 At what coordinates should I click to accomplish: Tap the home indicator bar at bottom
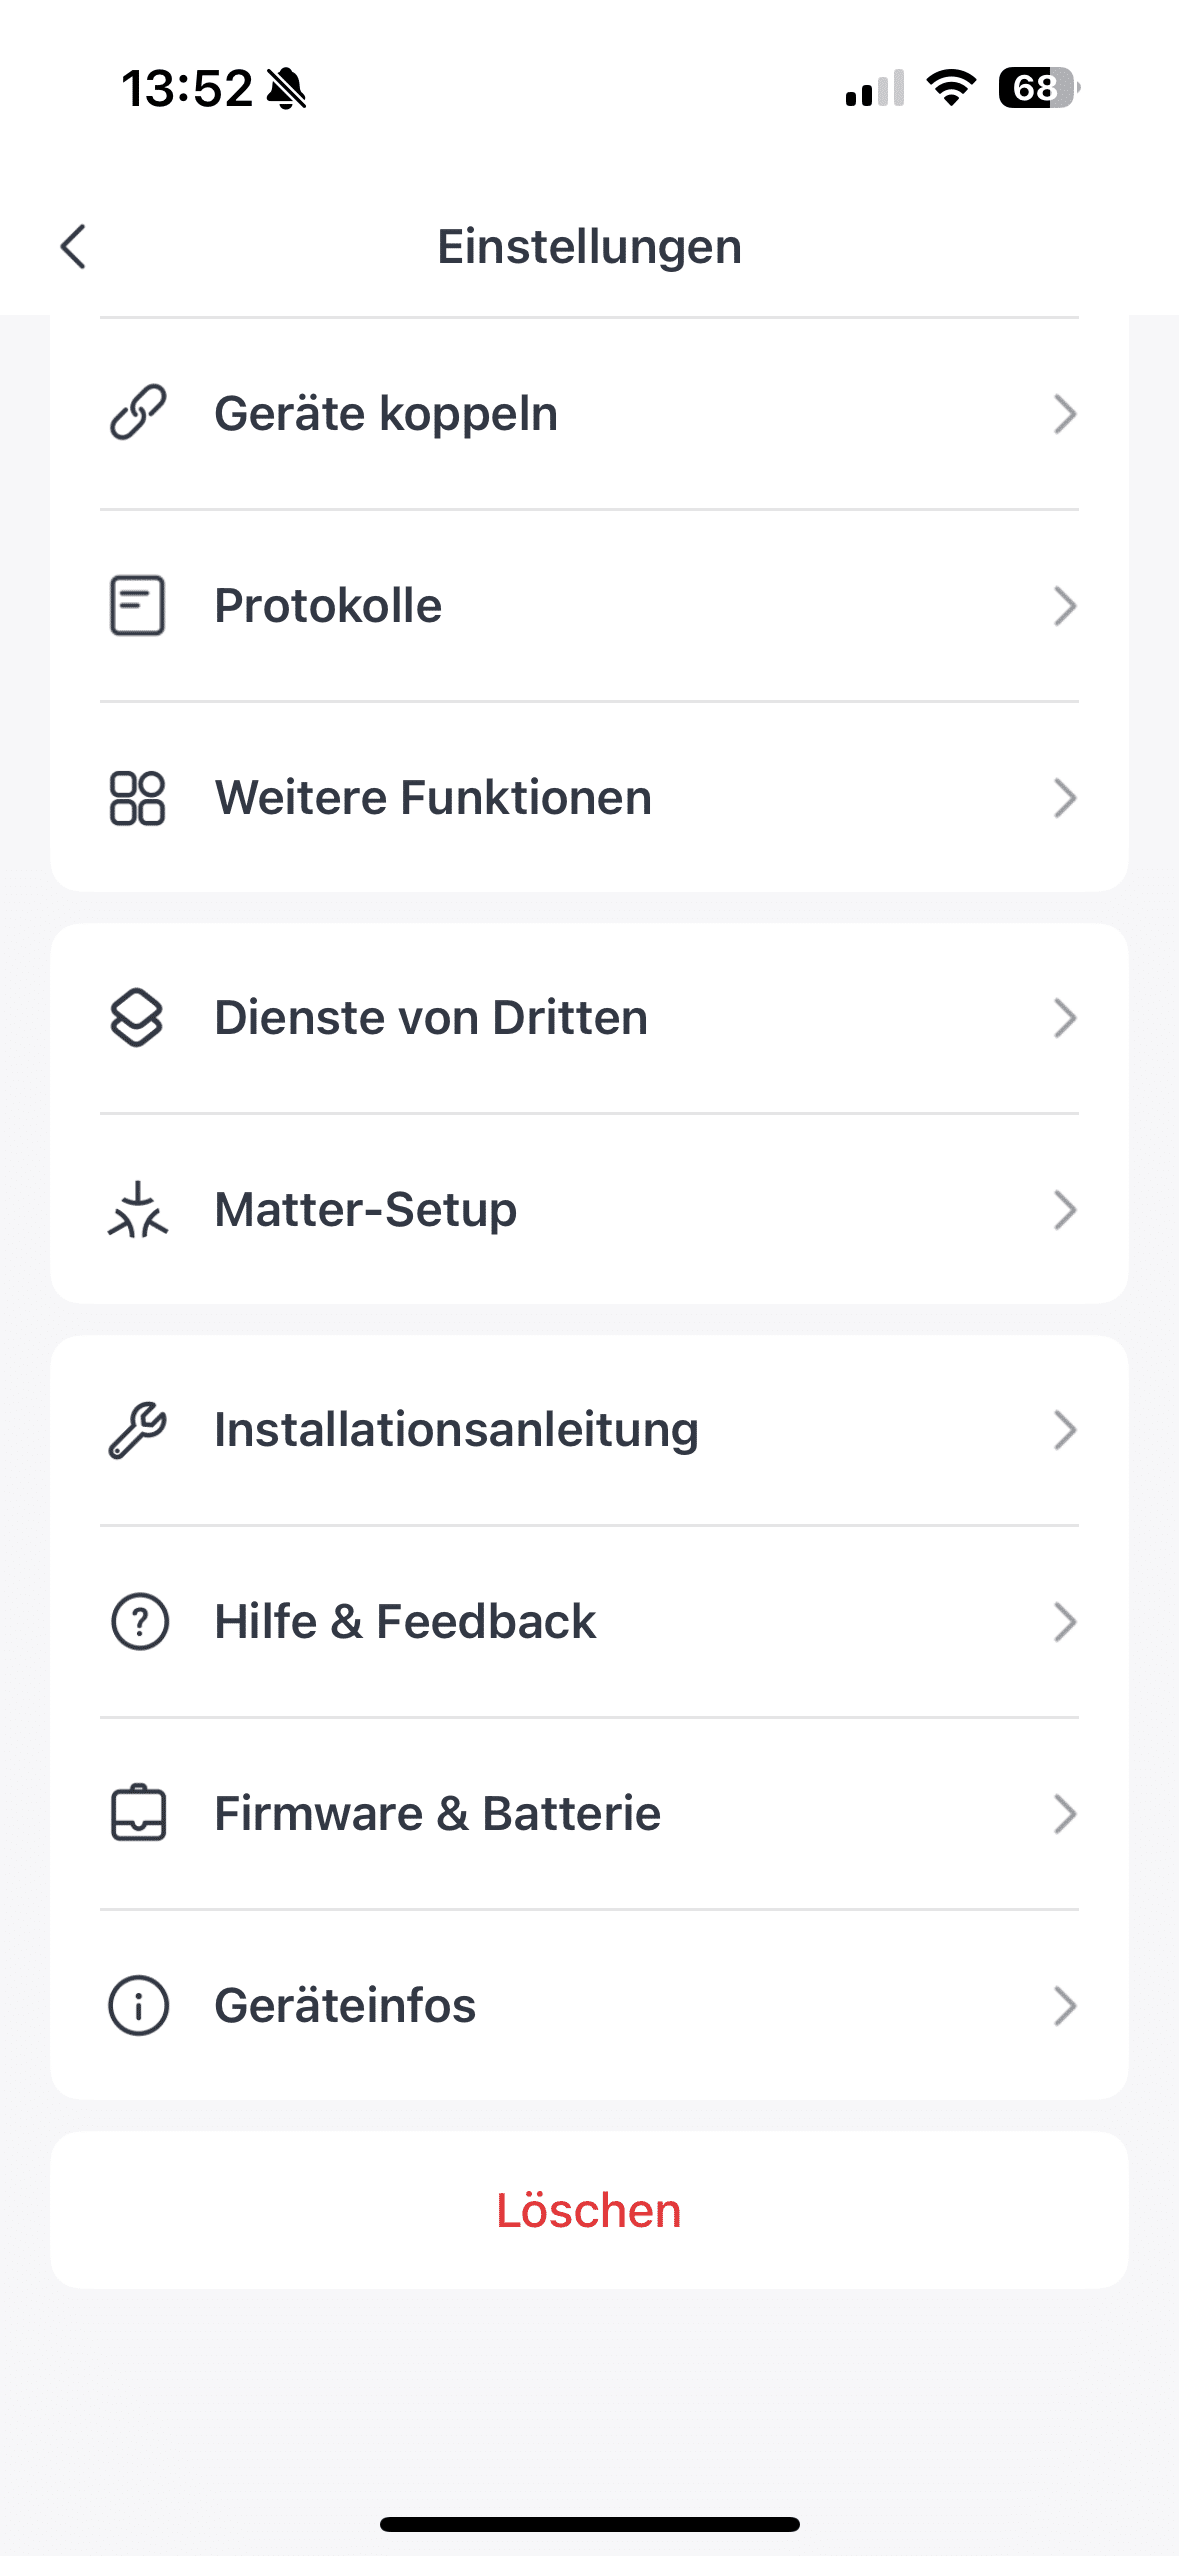[x=589, y=2524]
